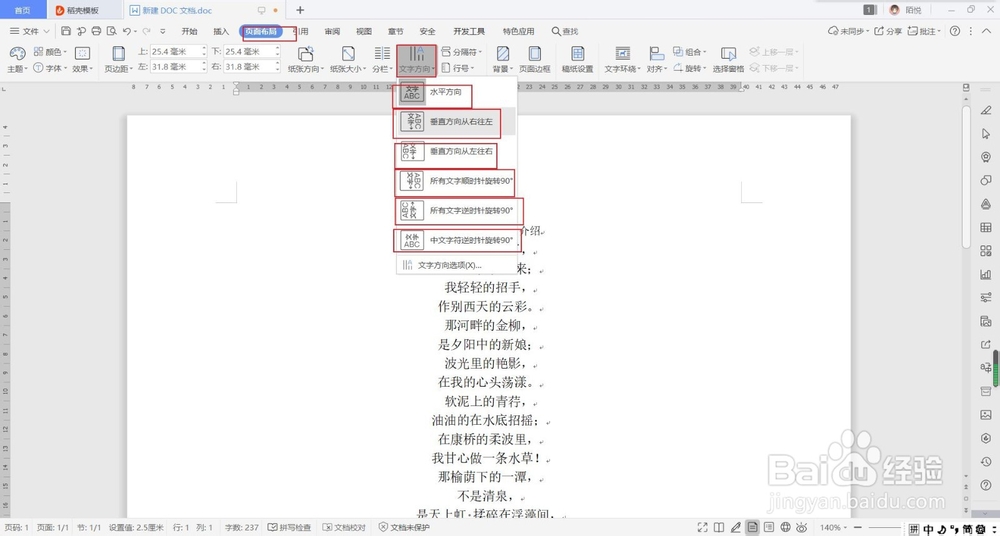Open the 文件 file menu

(30, 31)
